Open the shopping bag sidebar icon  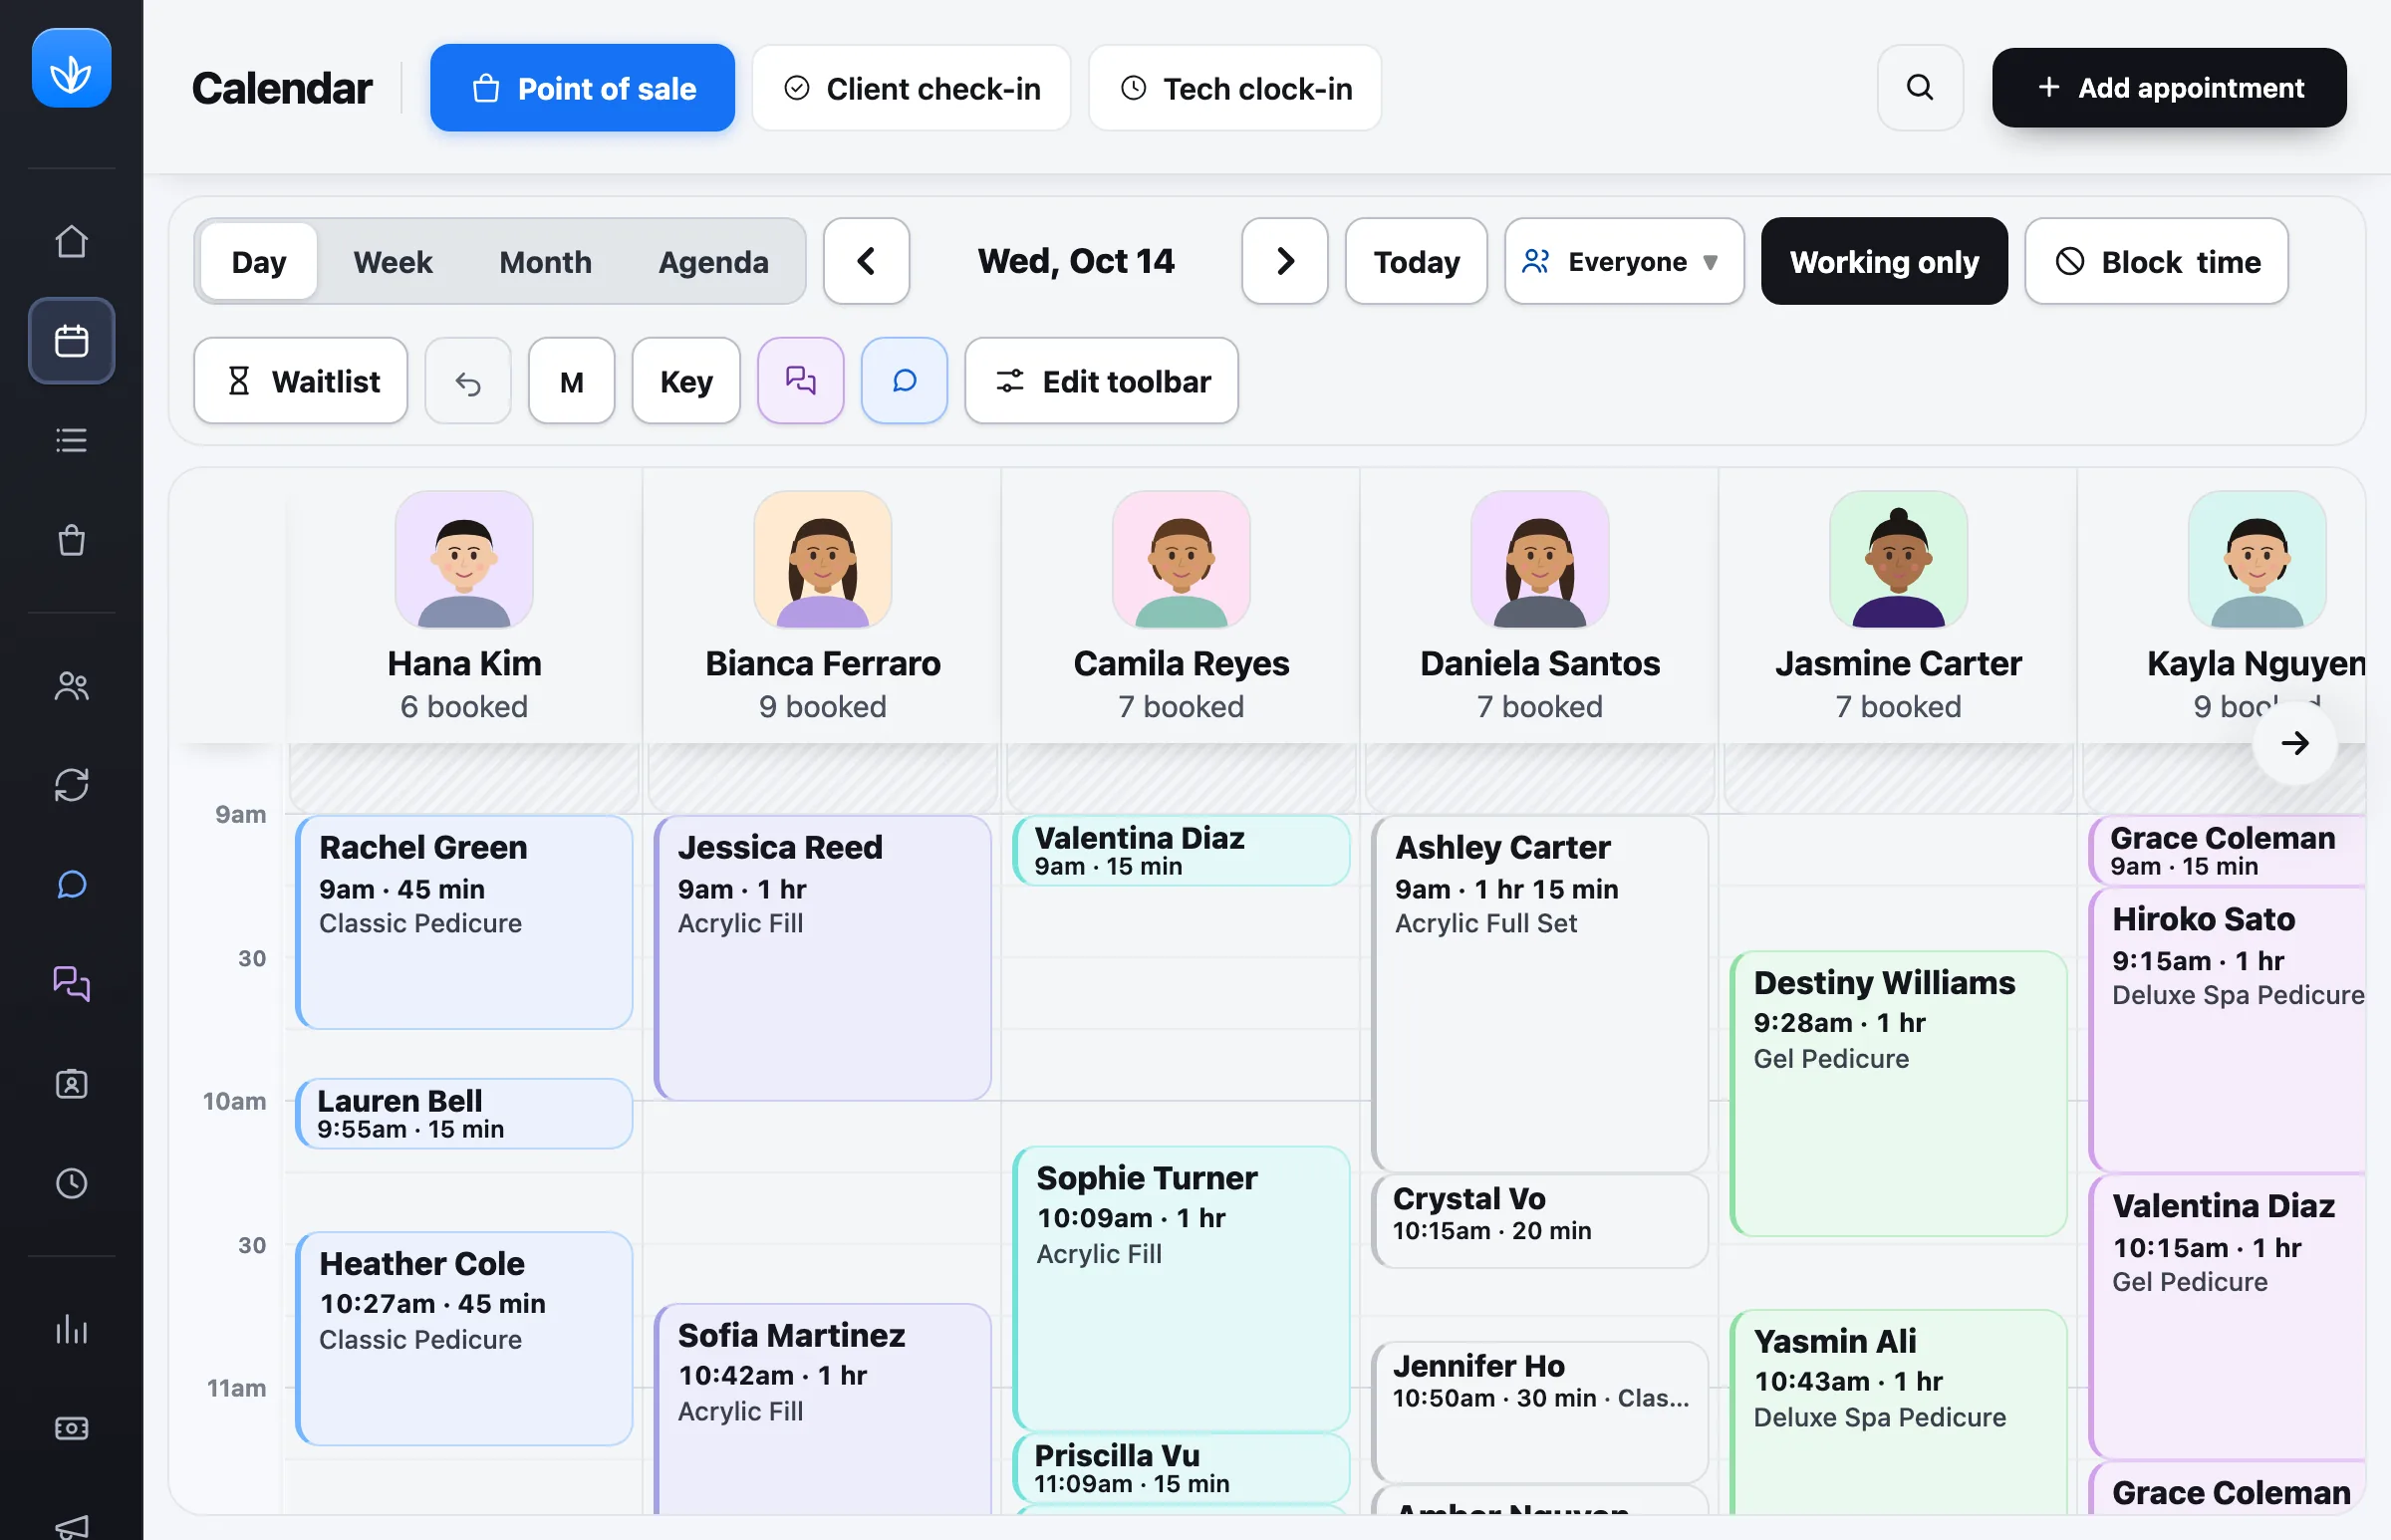71,540
